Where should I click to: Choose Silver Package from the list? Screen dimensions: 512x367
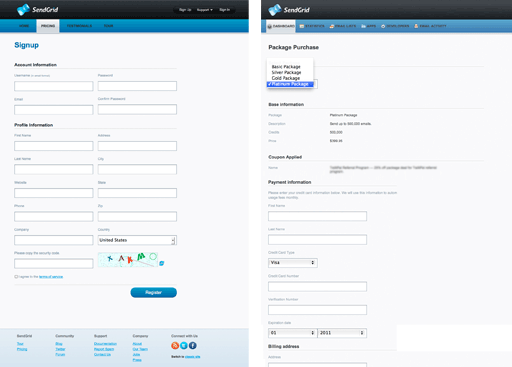(286, 72)
